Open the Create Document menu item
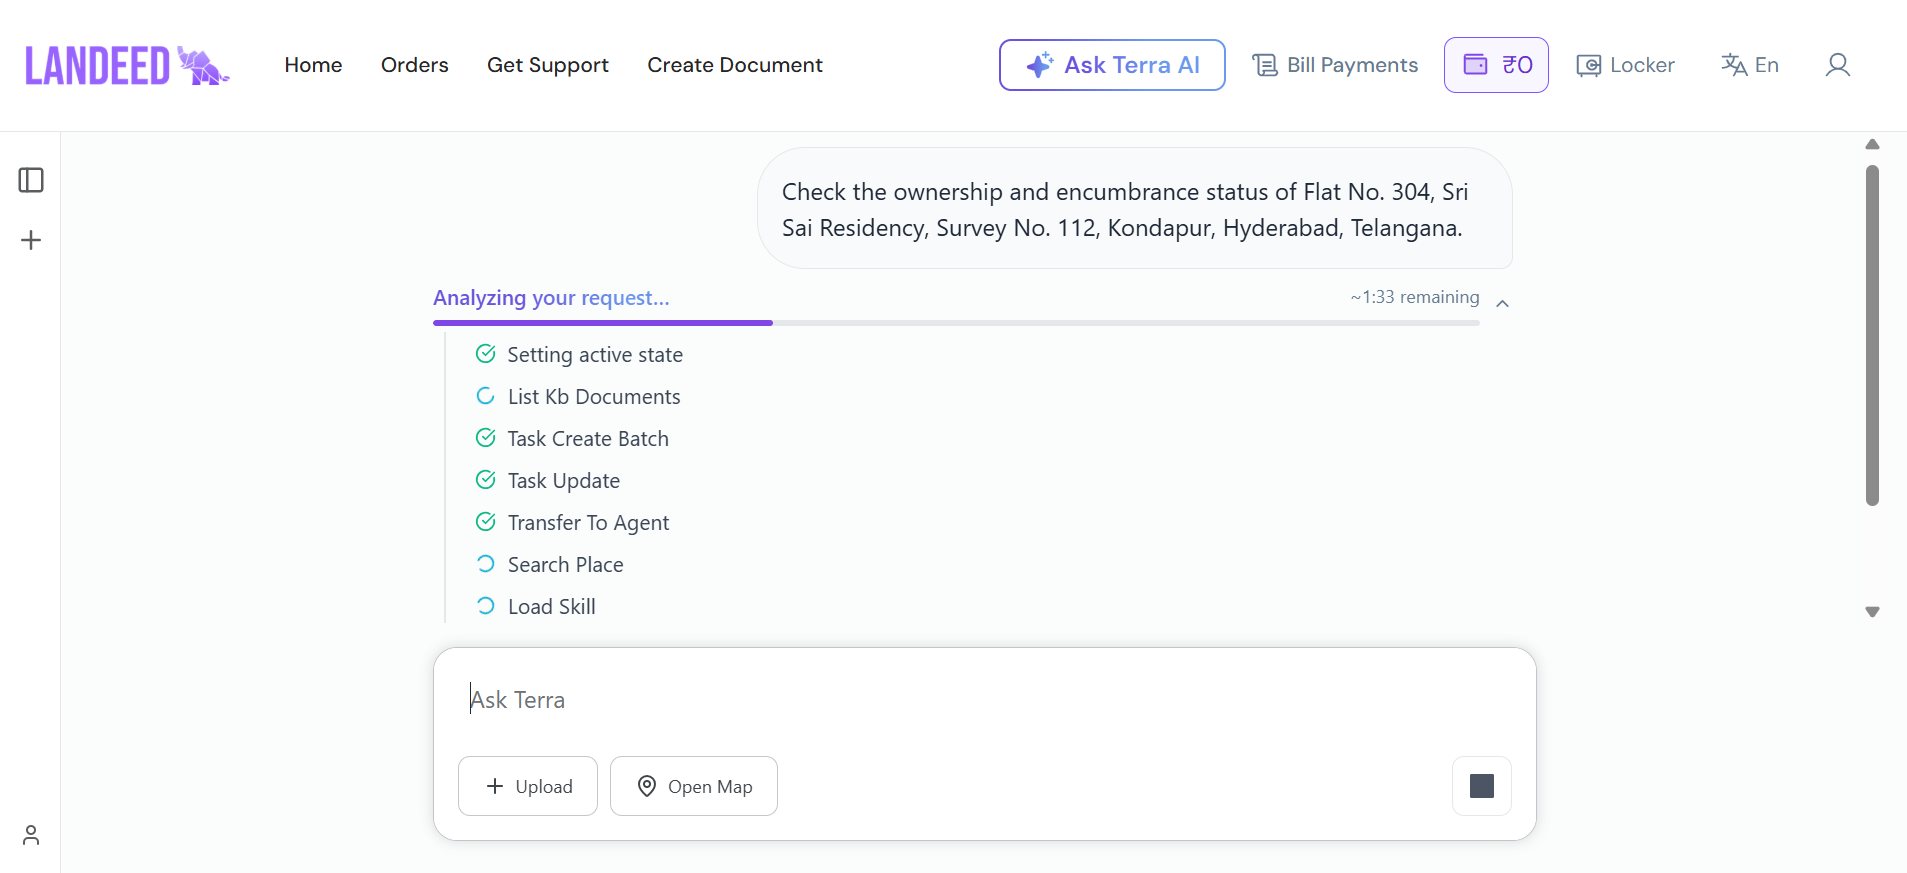1907x873 pixels. click(734, 65)
